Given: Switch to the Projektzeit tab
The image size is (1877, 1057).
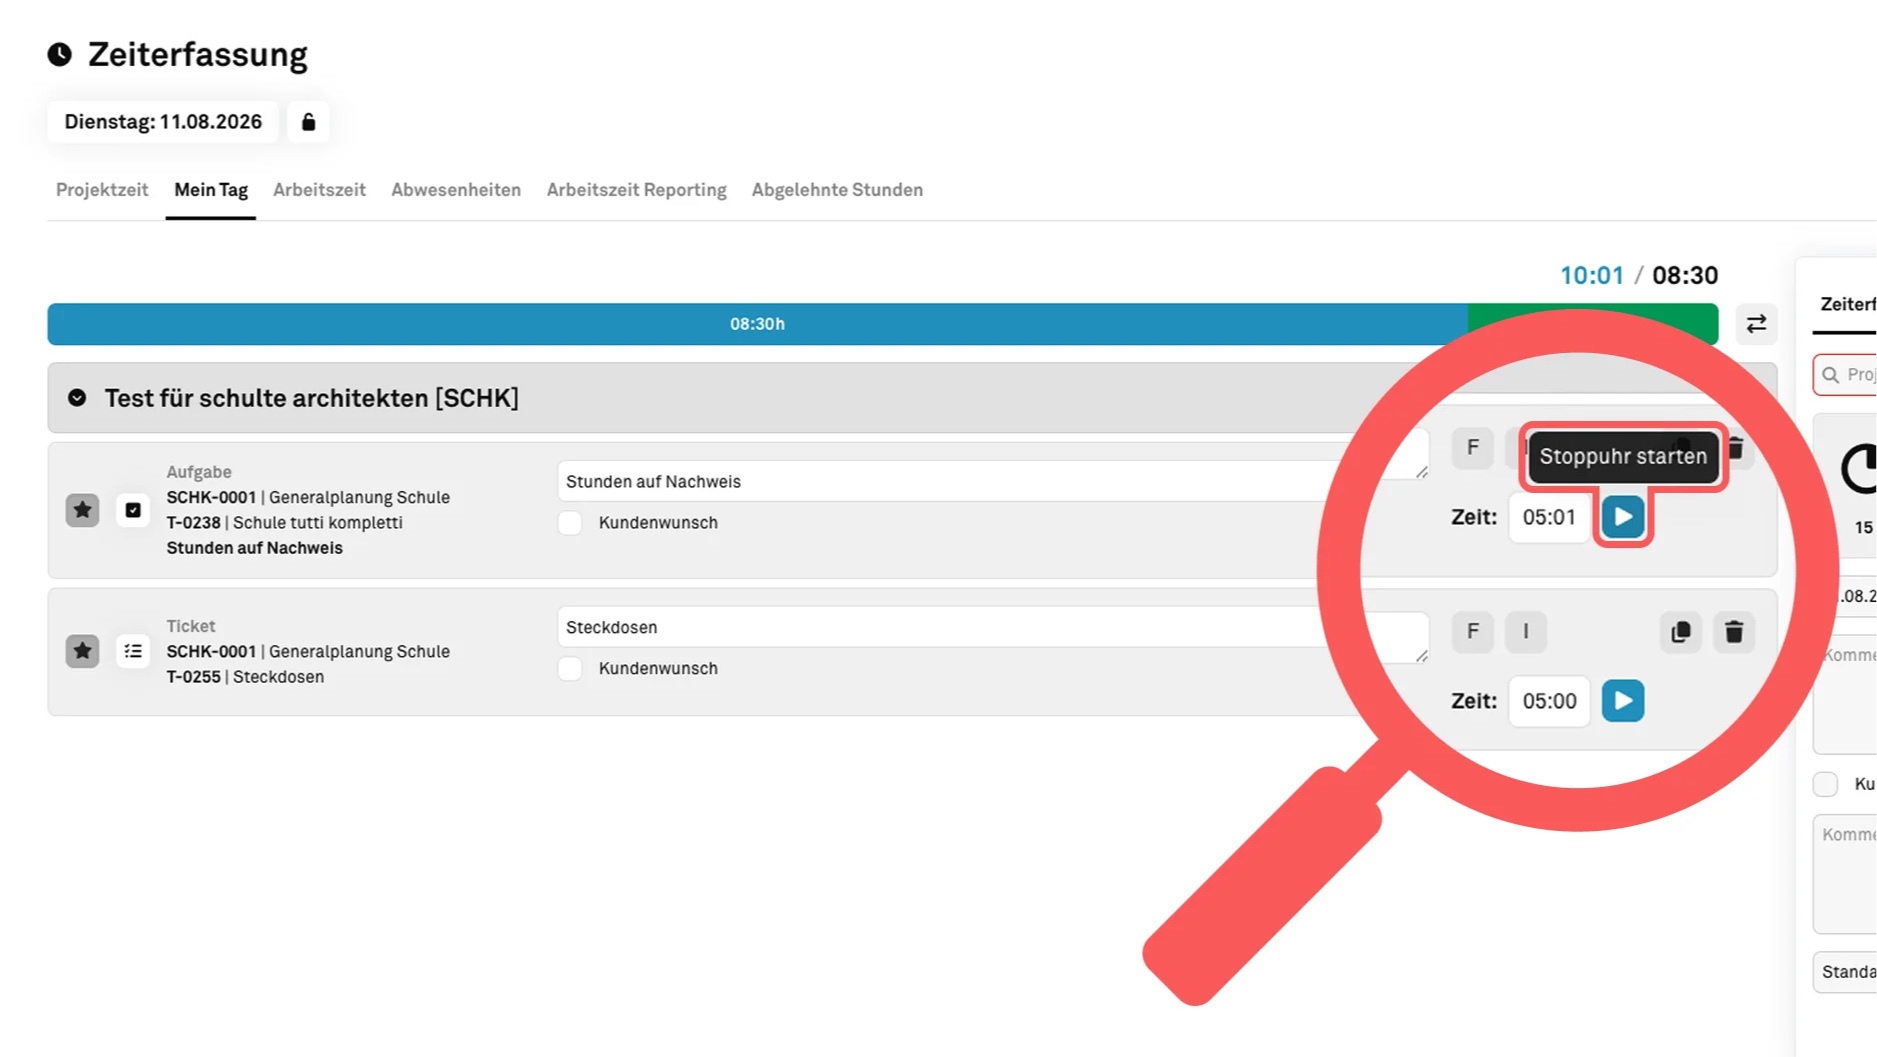Looking at the screenshot, I should pyautogui.click(x=102, y=190).
